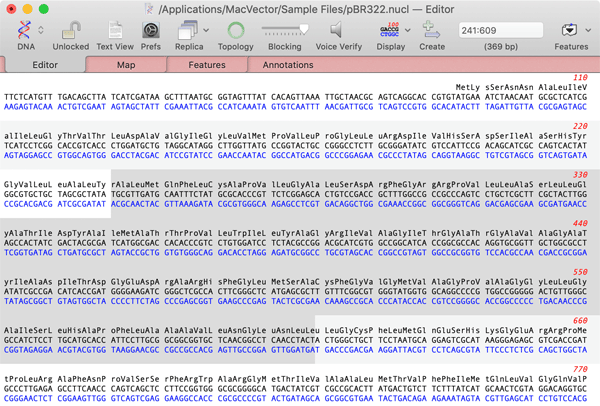
Task: Open the Prefs gear icon
Action: (x=151, y=30)
